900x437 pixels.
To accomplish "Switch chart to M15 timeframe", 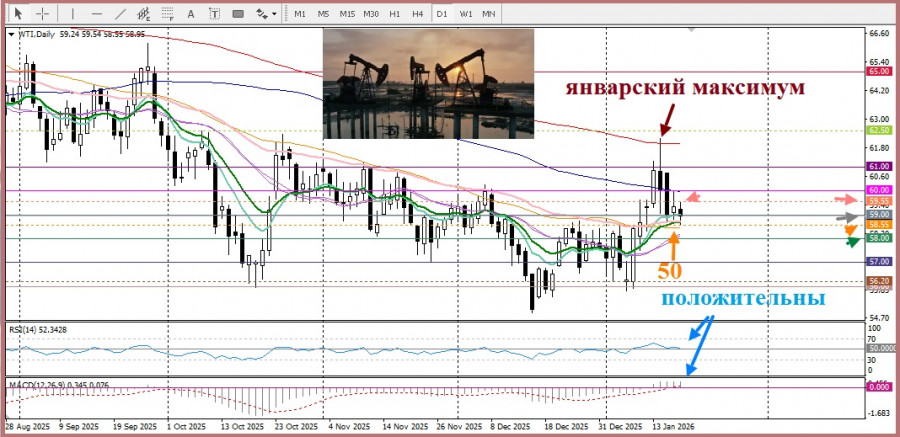I will coord(347,13).
